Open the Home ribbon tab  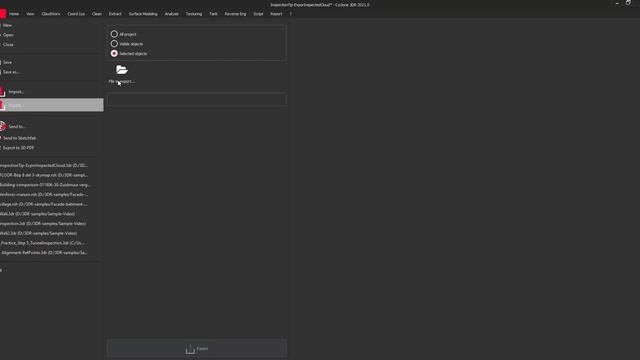point(14,14)
